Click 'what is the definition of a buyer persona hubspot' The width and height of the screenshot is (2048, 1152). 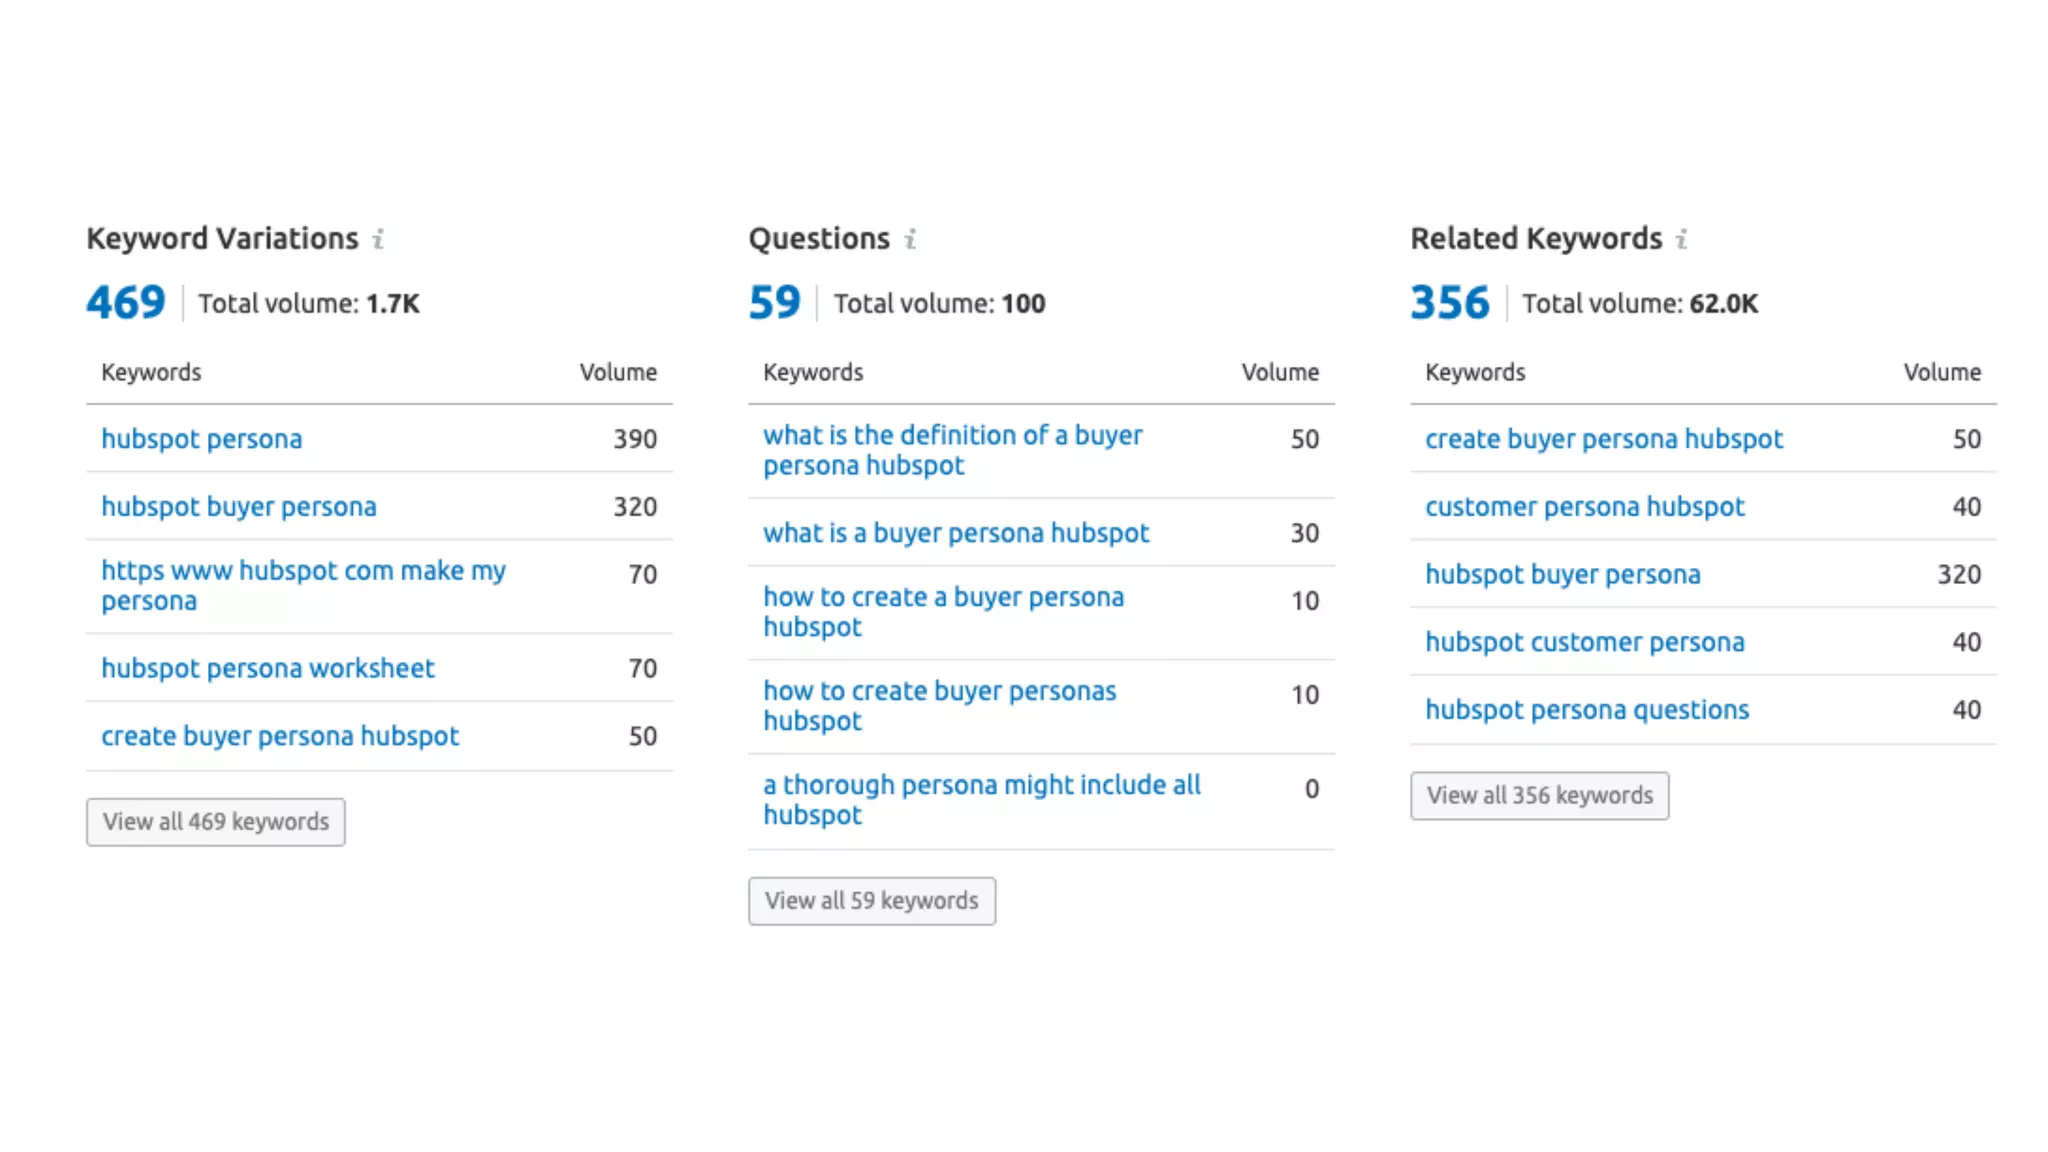952,450
